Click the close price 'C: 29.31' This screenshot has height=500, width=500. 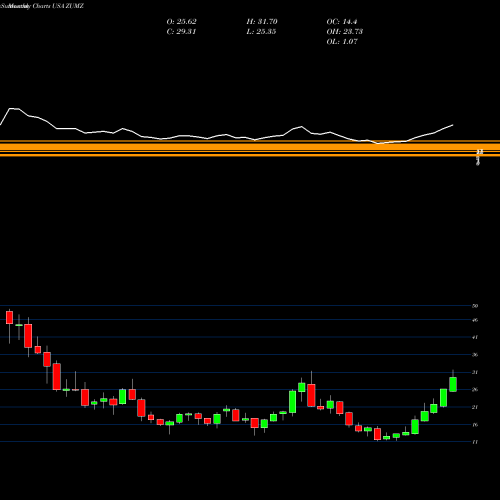tap(181, 32)
